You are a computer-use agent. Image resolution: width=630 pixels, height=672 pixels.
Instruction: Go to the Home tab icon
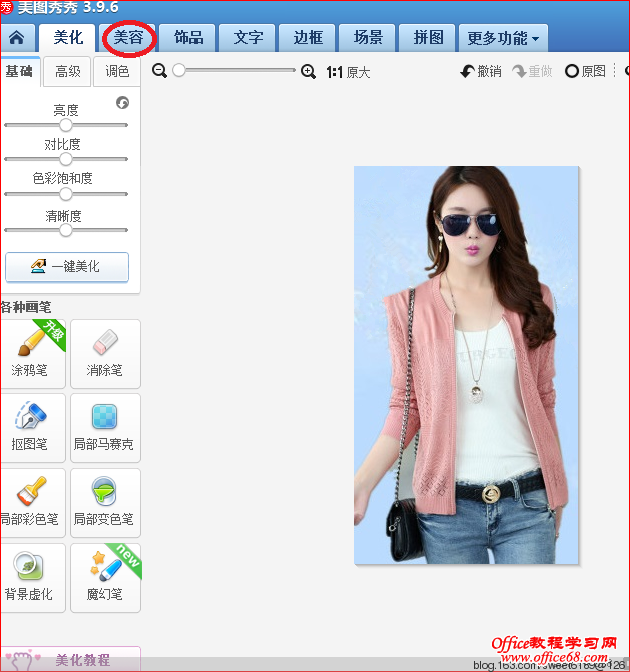point(17,38)
